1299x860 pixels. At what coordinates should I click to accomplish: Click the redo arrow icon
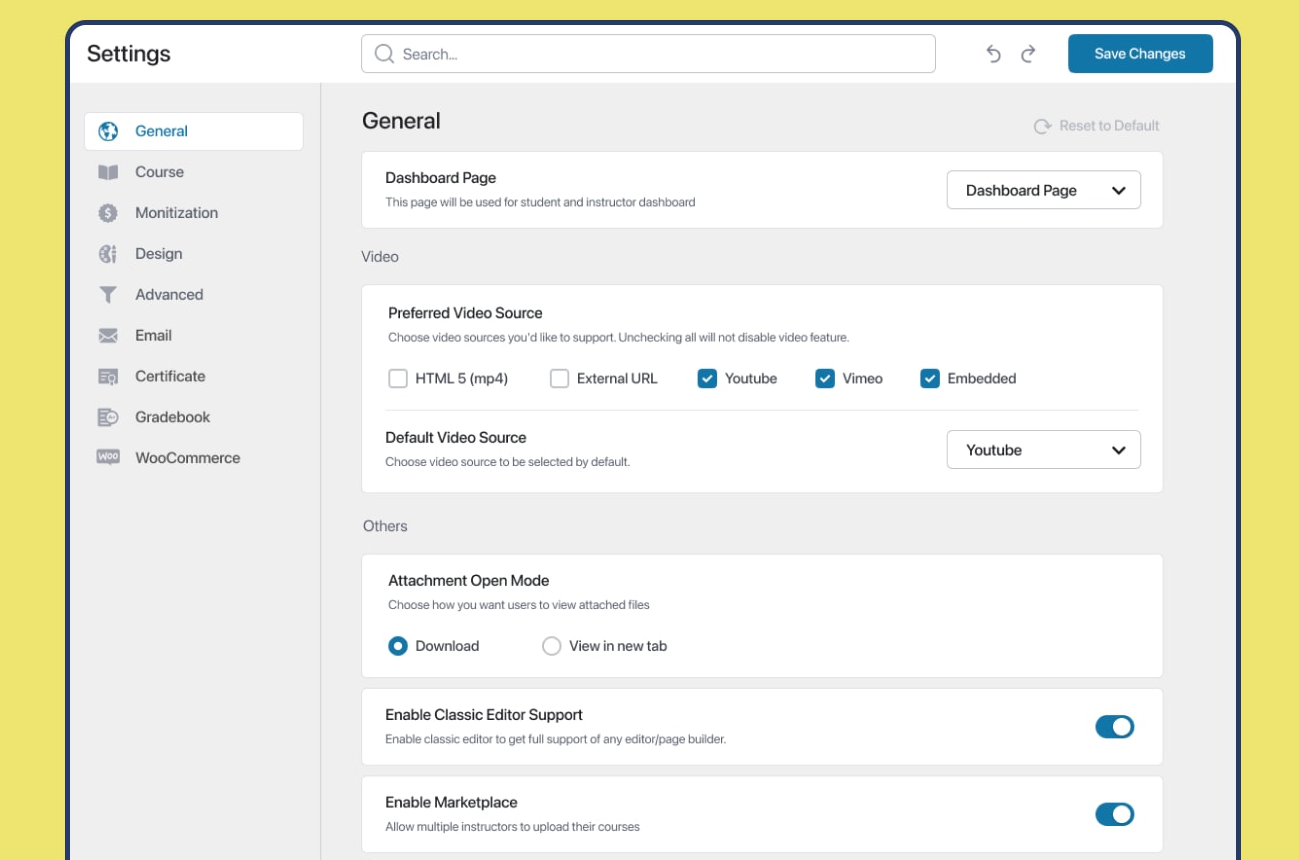(1028, 54)
